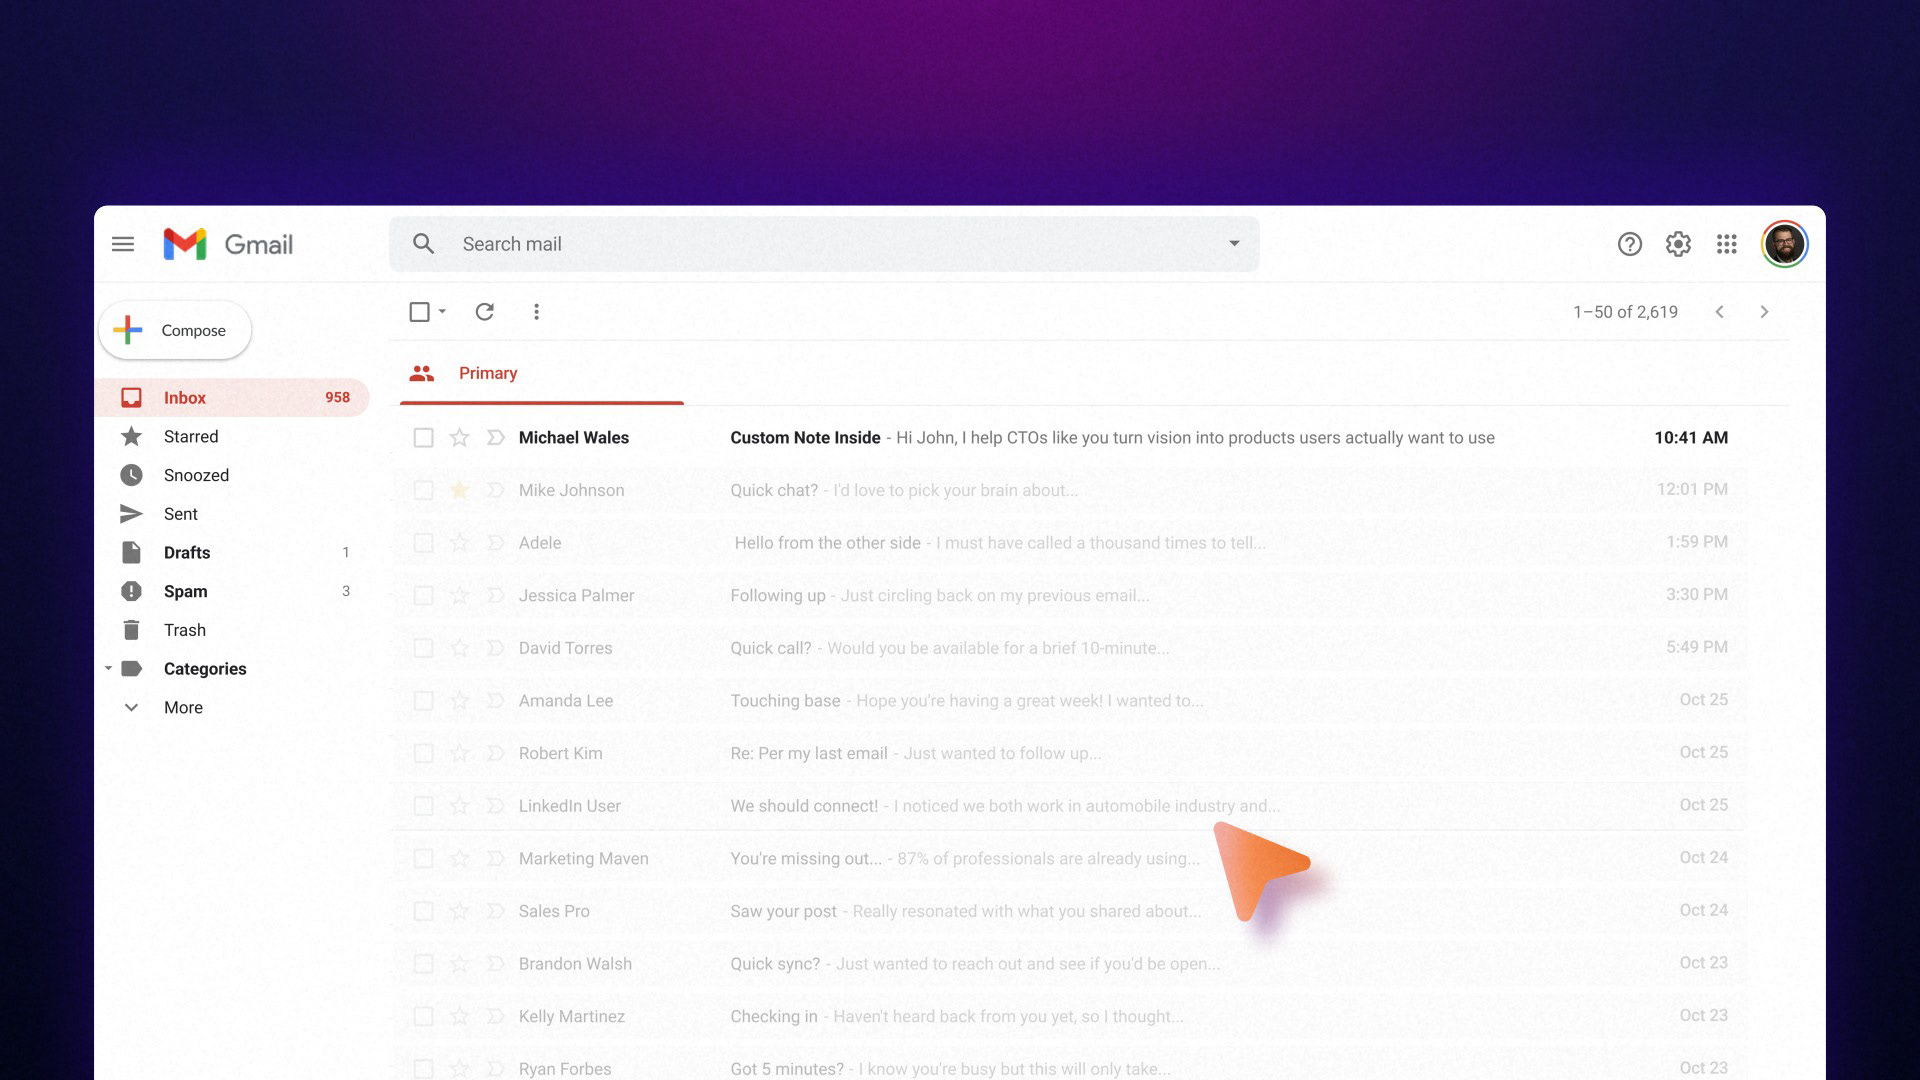The height and width of the screenshot is (1080, 1920).
Task: Check the Michael Wales email checkbox
Action: [423, 438]
